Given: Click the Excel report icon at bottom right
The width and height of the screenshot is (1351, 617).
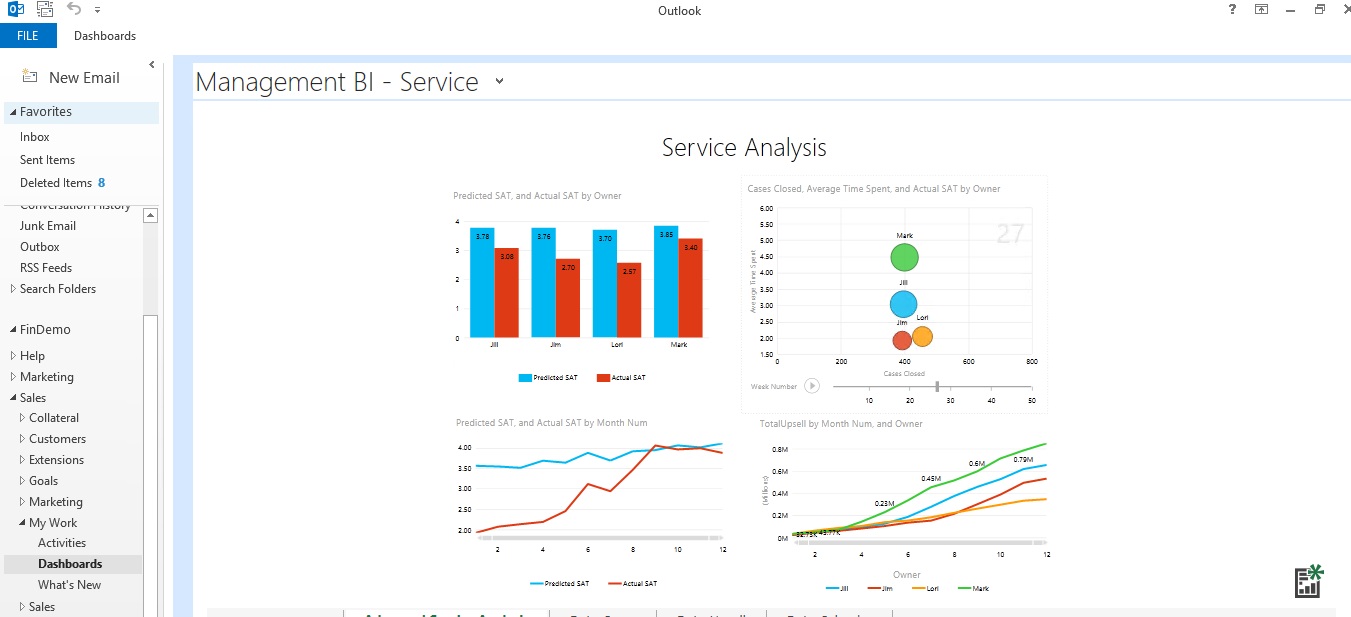Looking at the screenshot, I should coord(1308,581).
